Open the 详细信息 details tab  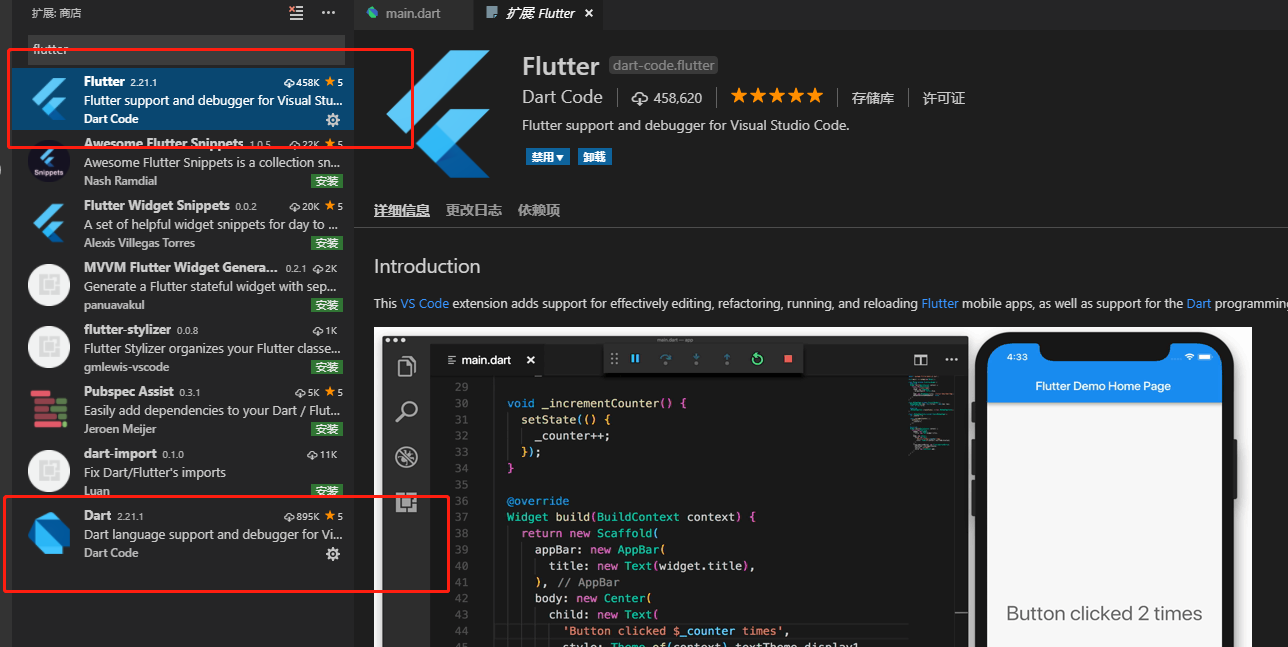(x=402, y=210)
